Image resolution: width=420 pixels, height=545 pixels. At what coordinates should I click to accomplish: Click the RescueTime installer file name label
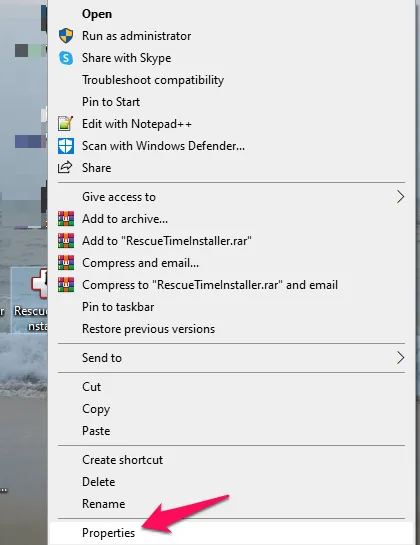31,318
